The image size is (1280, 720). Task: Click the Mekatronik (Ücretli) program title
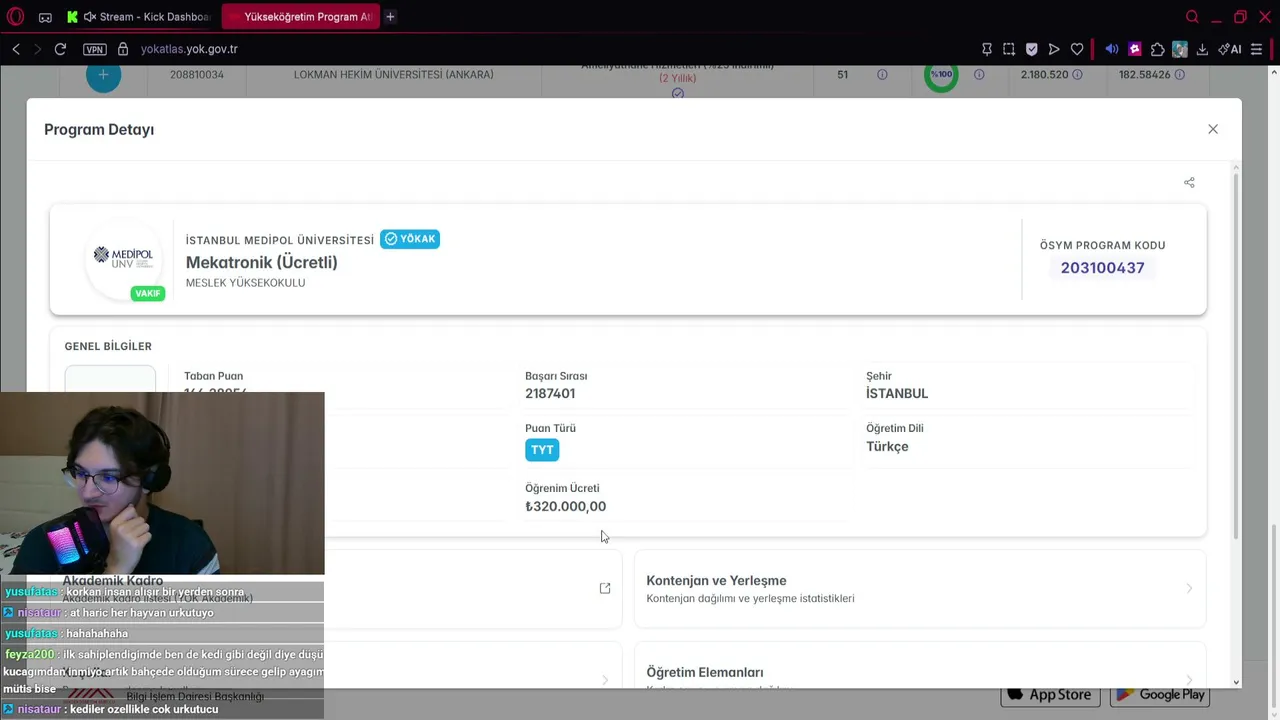[x=262, y=262]
